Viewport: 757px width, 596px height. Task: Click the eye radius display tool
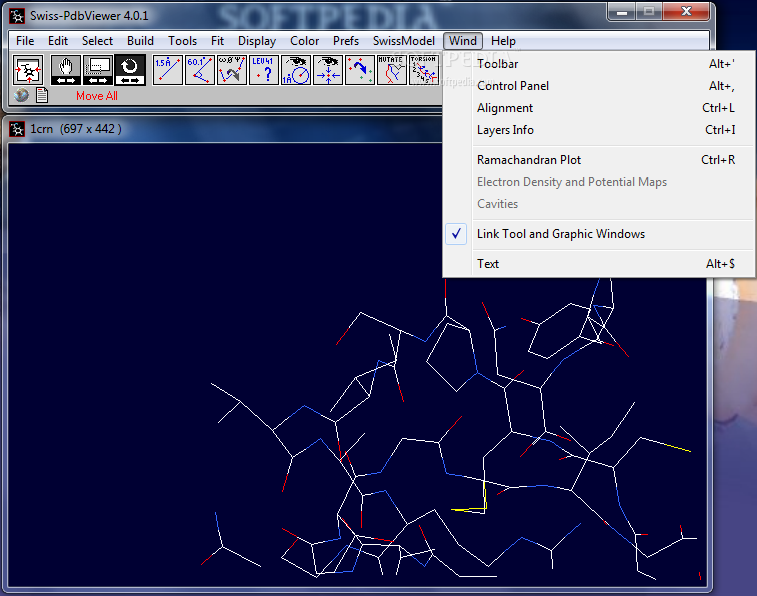(x=295, y=70)
